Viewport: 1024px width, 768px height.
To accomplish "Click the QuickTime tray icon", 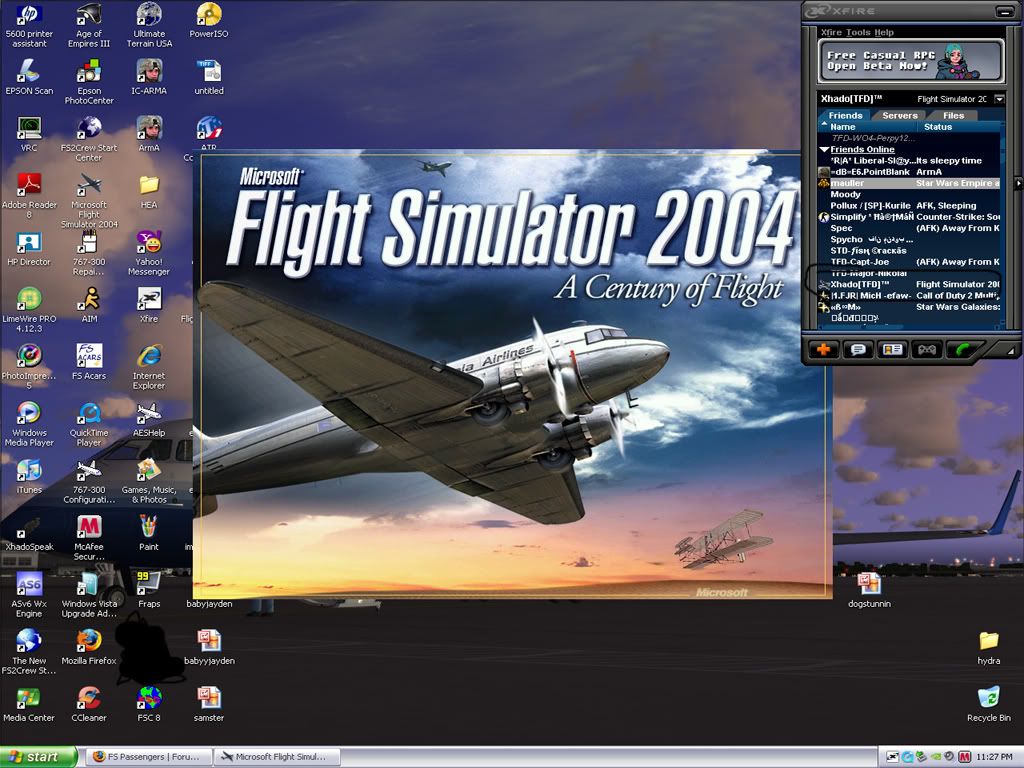I will point(907,757).
